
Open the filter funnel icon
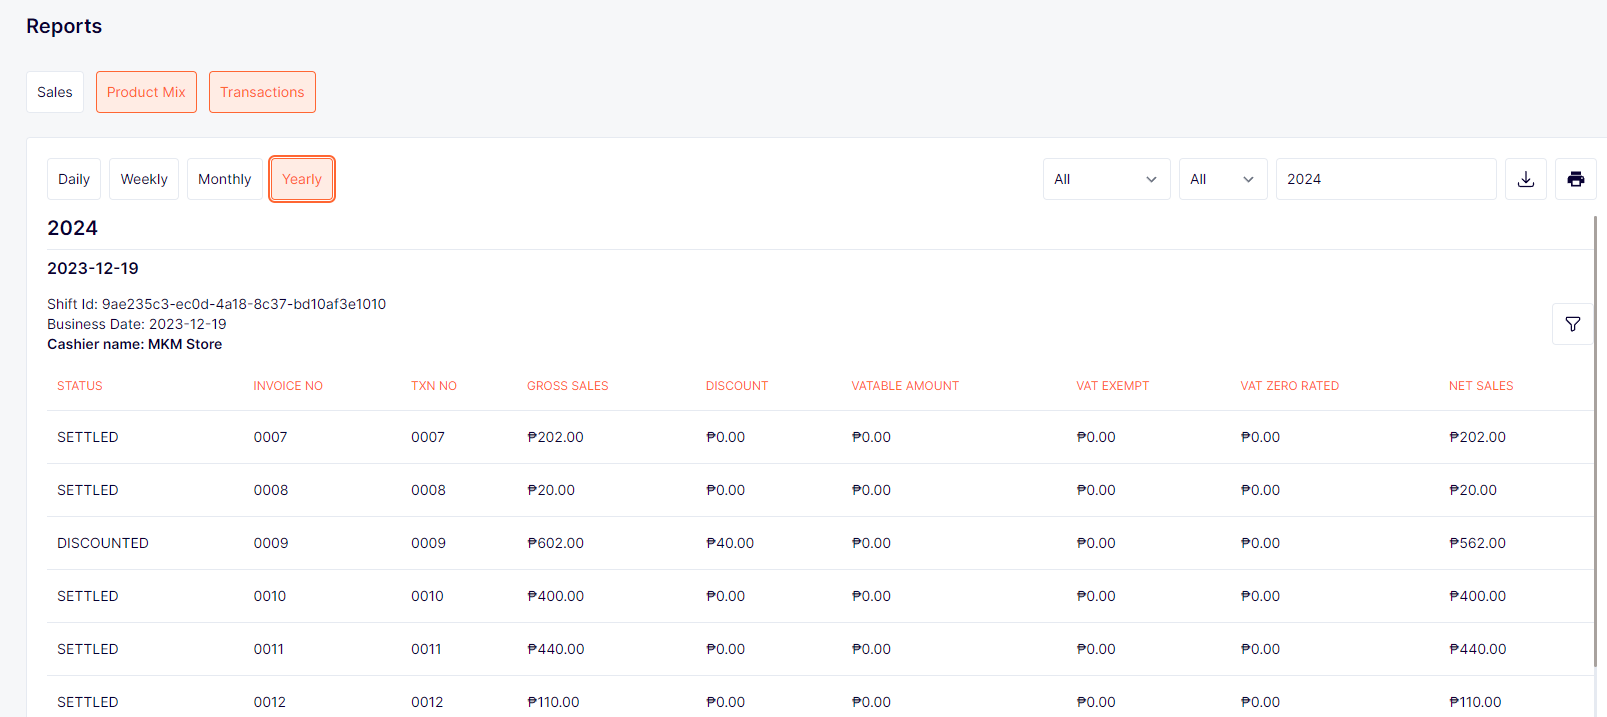(1572, 324)
